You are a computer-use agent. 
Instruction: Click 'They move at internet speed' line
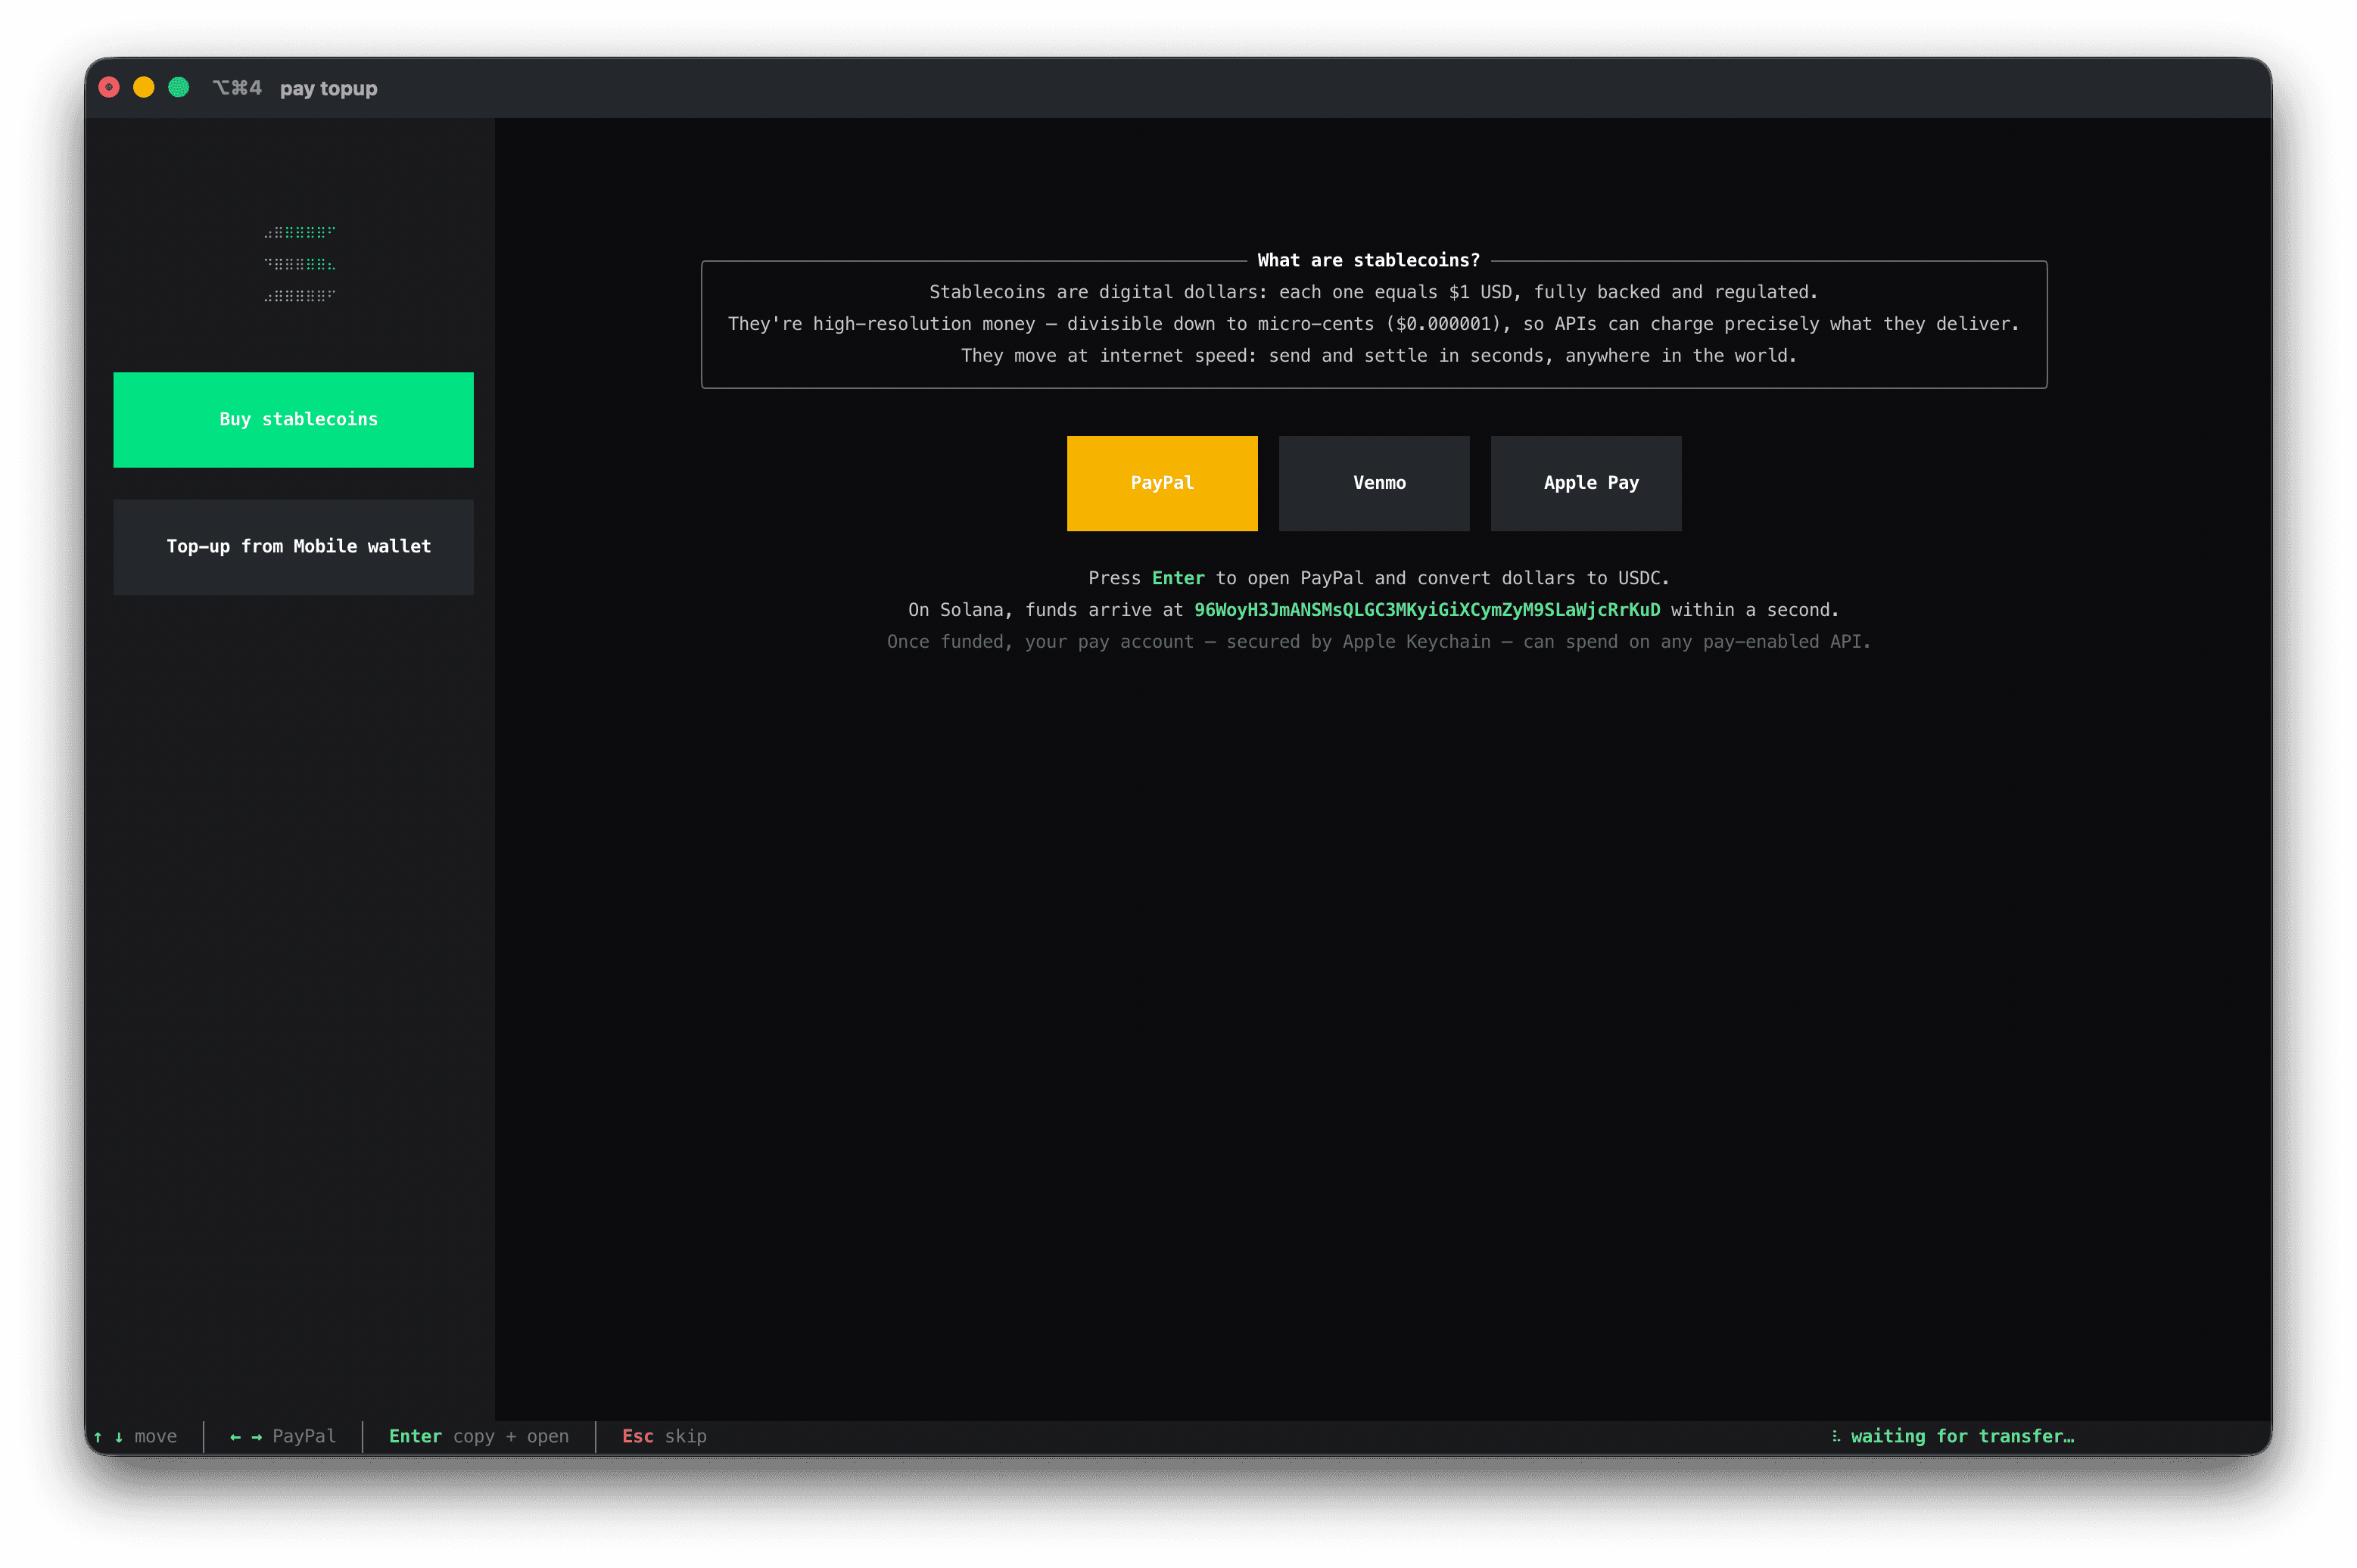tap(1378, 355)
